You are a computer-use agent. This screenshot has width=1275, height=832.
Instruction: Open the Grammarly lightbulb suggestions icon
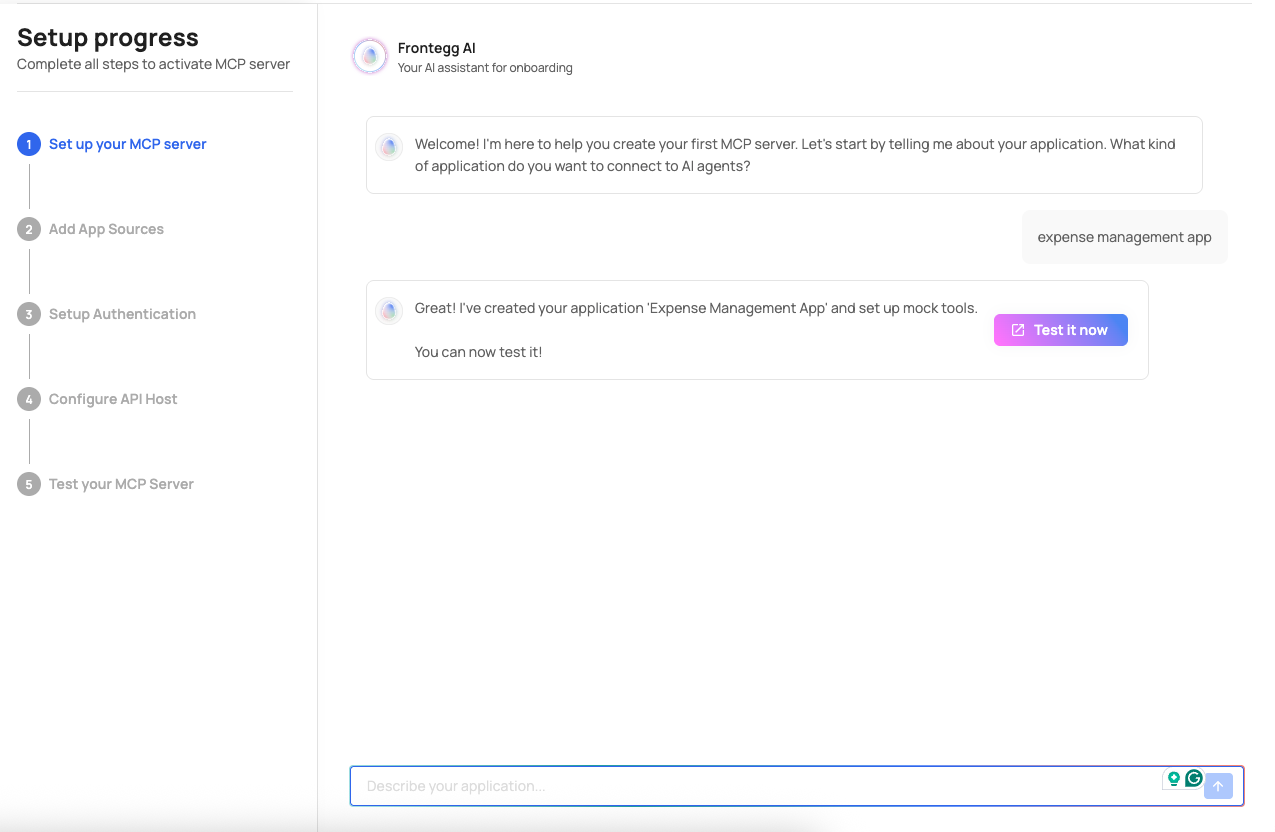(x=1174, y=779)
